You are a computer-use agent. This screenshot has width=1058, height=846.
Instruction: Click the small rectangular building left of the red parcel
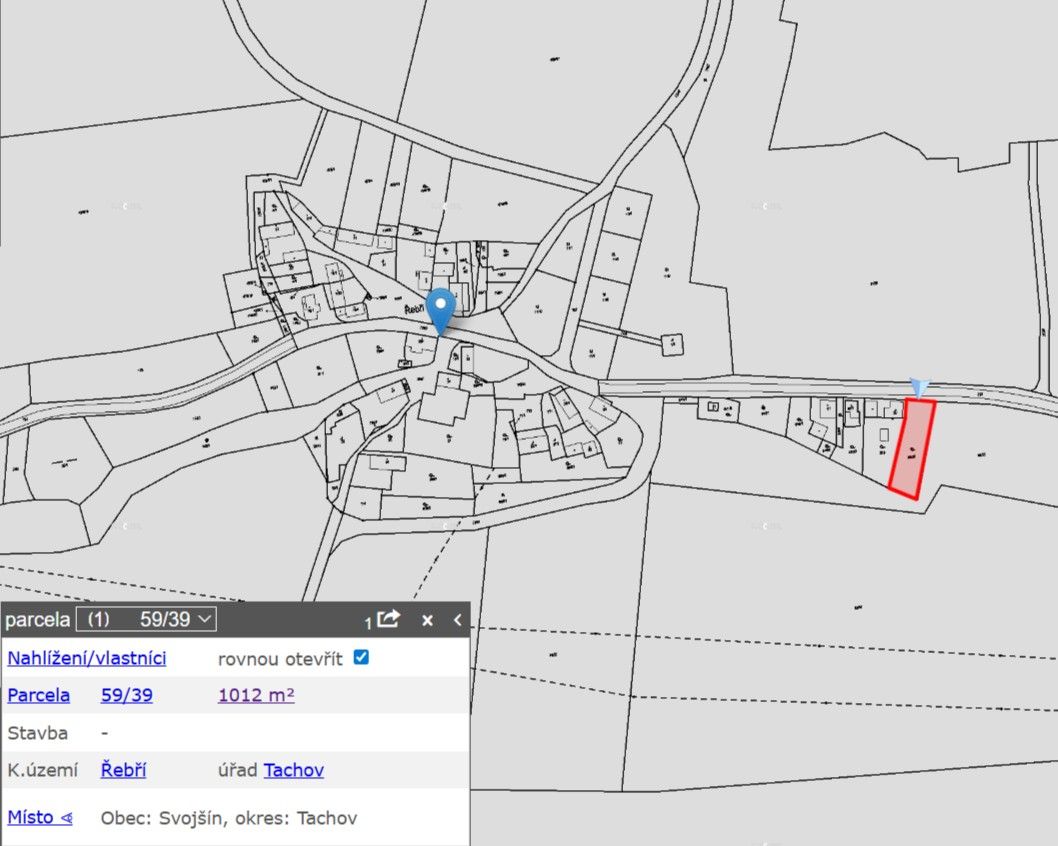883,437
